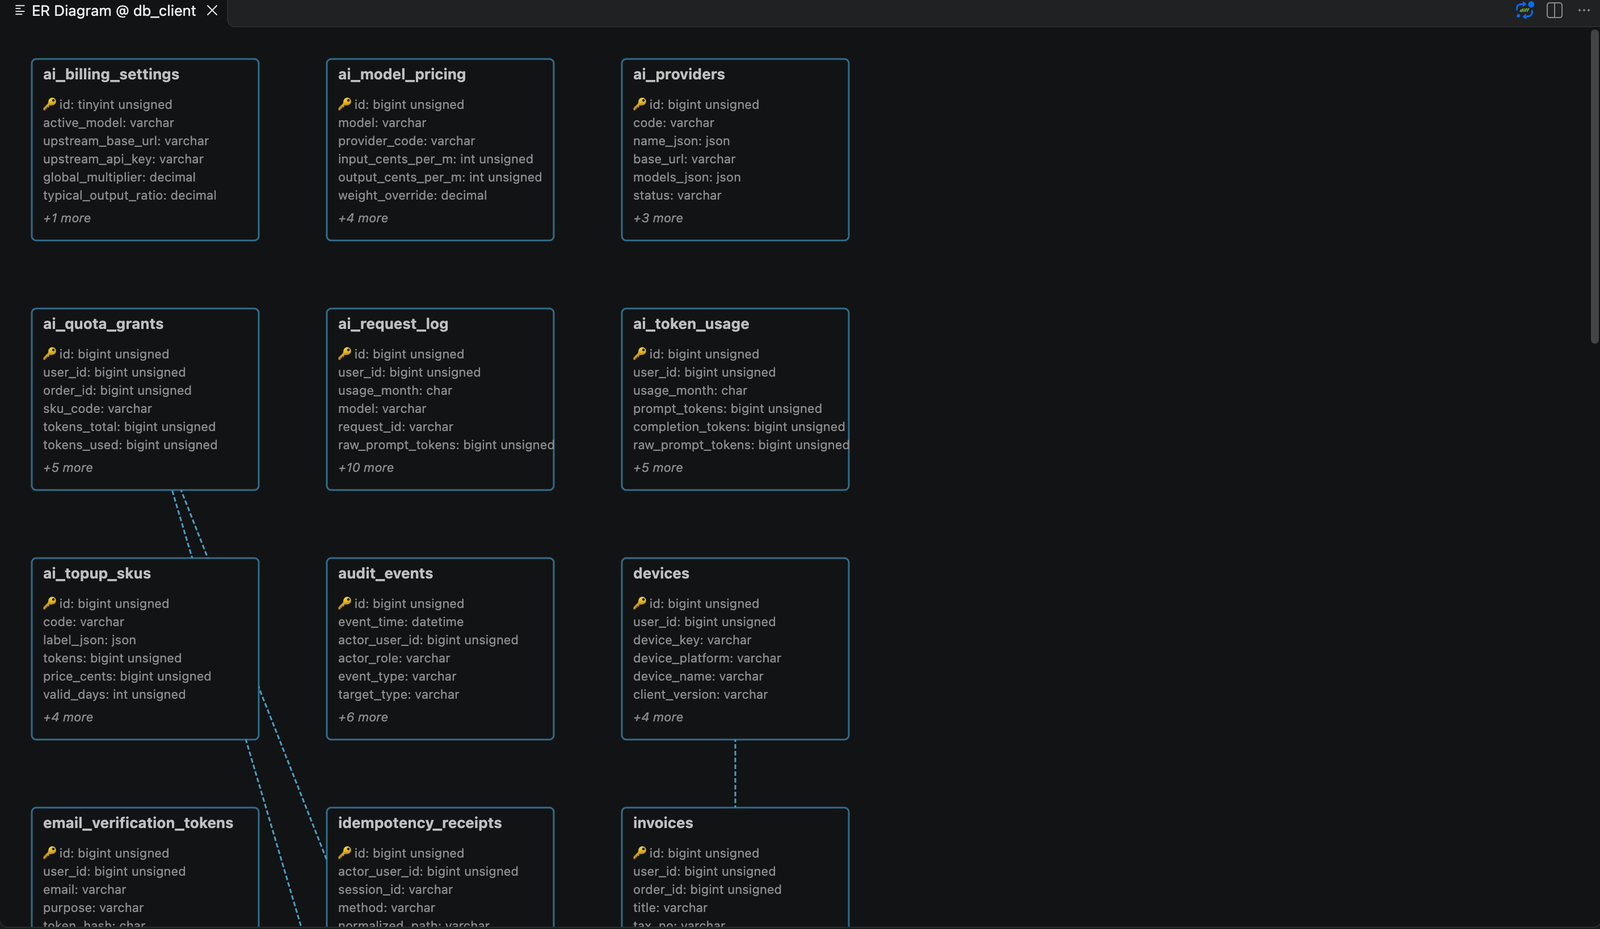Click the key icon in email_verification_tokens
This screenshot has height=929, width=1600.
tap(49, 853)
